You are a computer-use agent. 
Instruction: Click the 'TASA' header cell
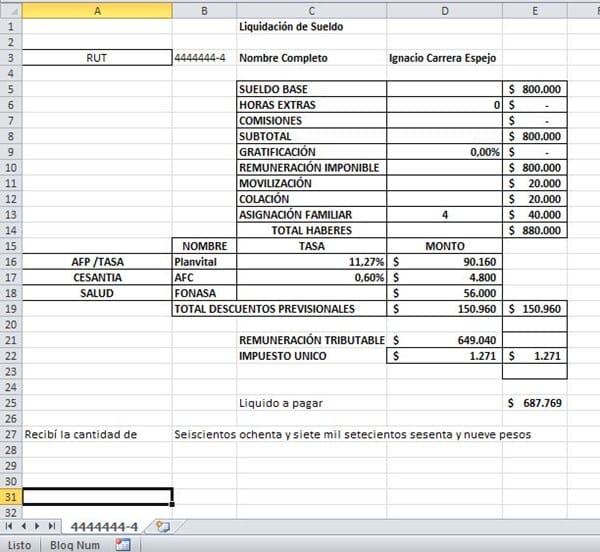311,246
